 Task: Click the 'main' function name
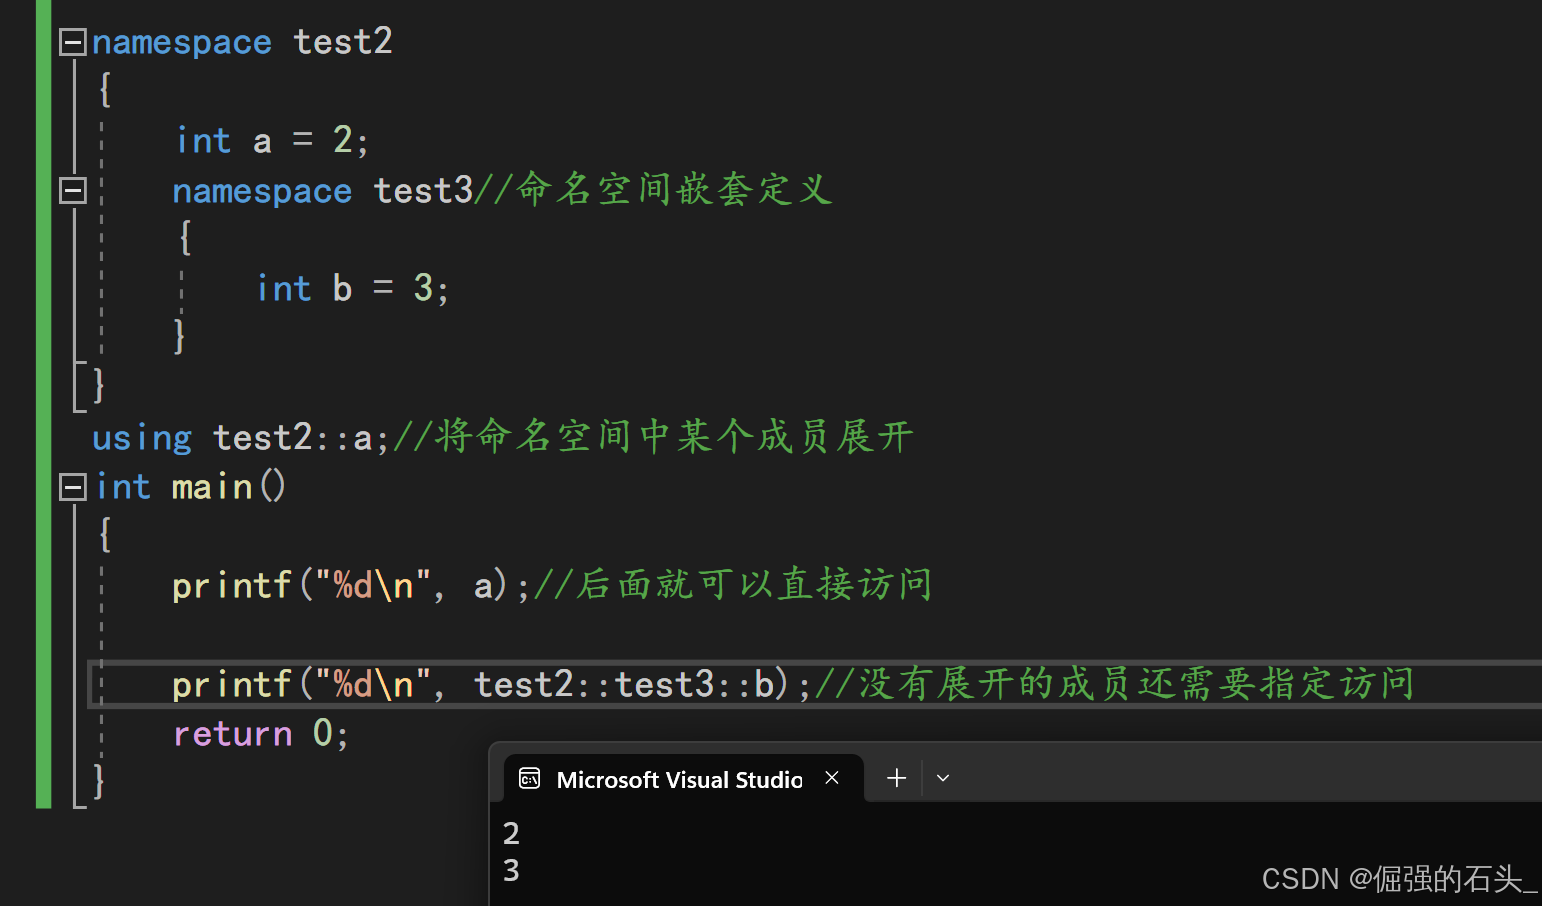212,487
